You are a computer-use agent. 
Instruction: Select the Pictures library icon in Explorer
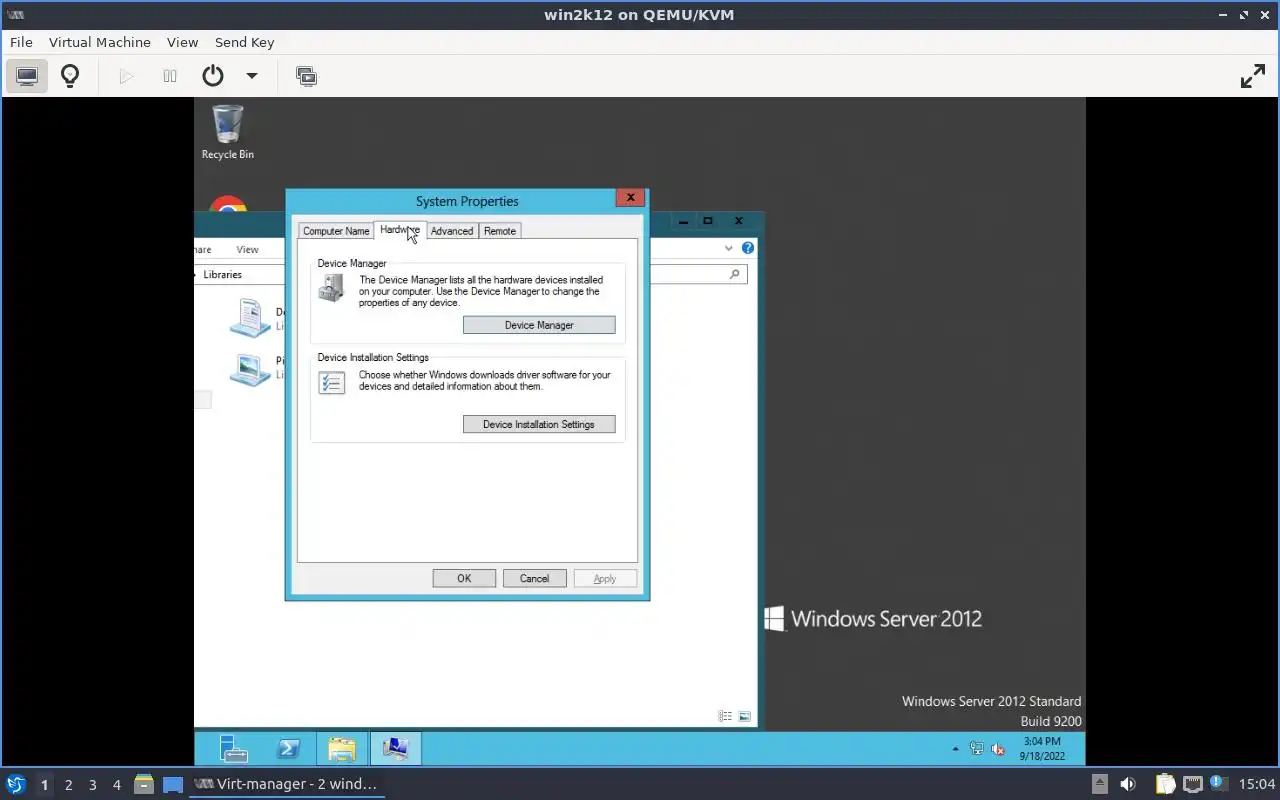coord(250,368)
